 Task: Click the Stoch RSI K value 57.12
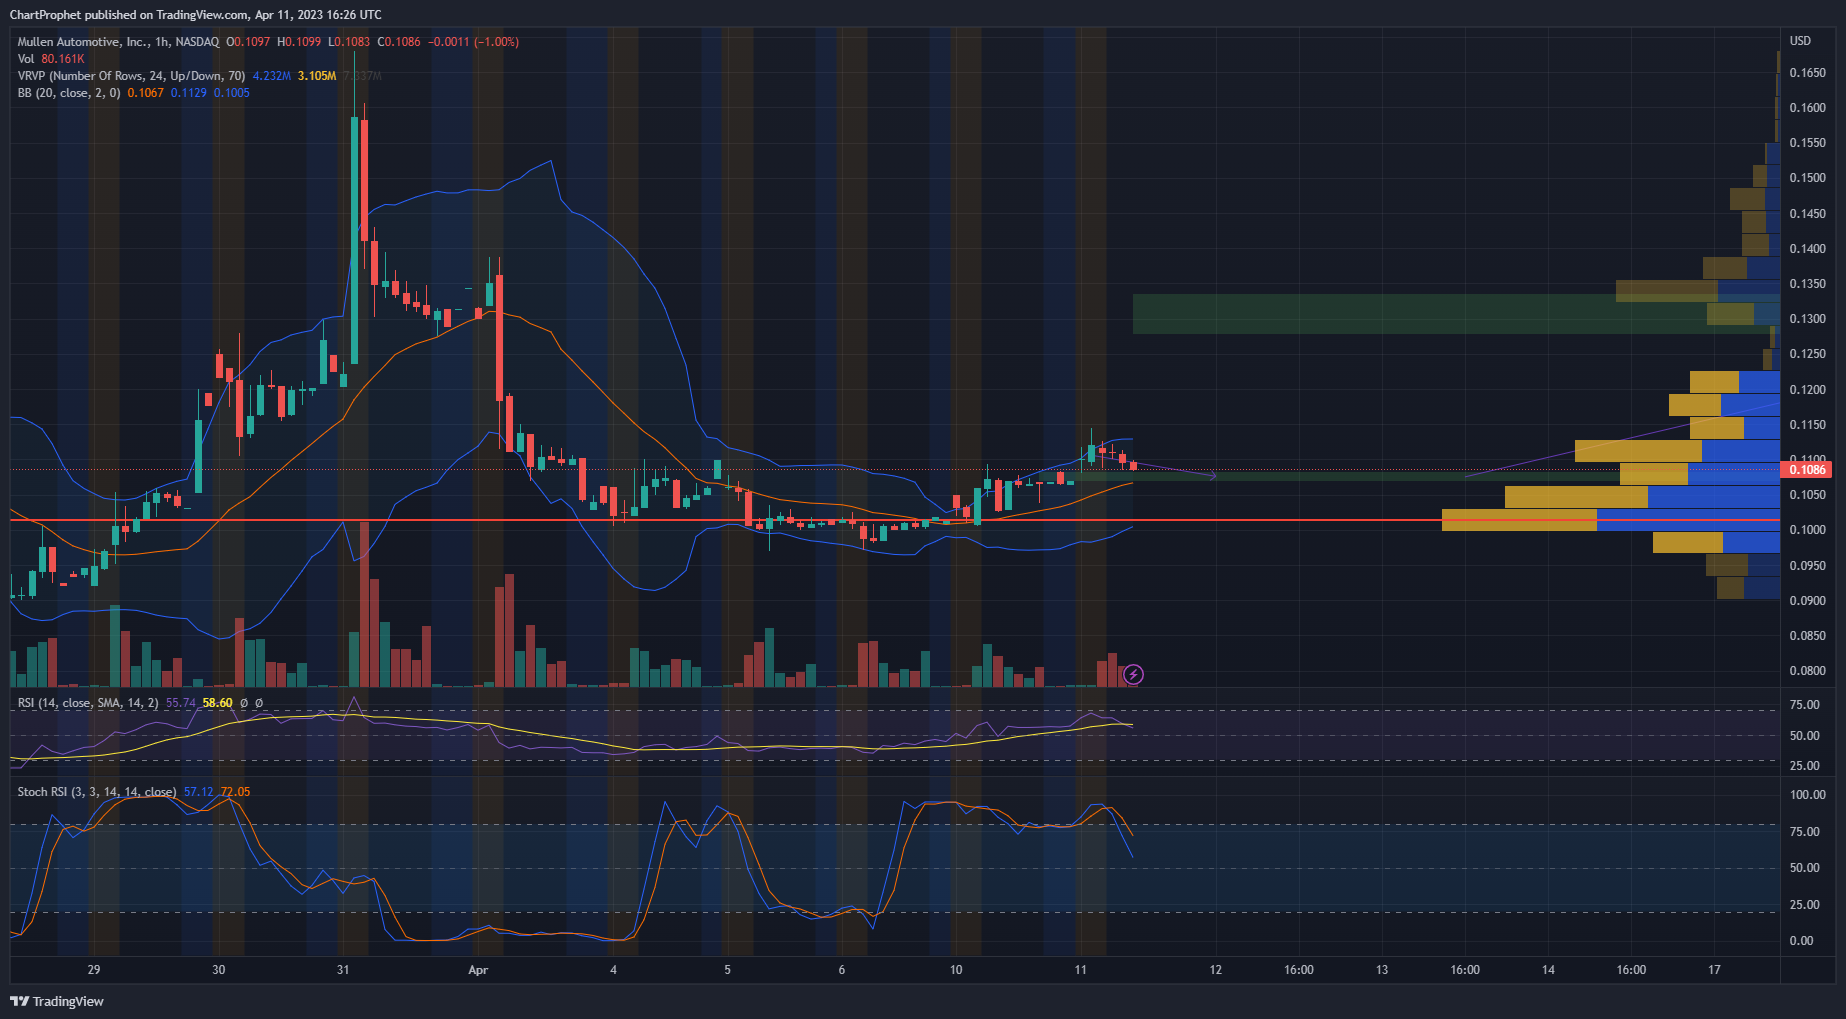coord(198,792)
